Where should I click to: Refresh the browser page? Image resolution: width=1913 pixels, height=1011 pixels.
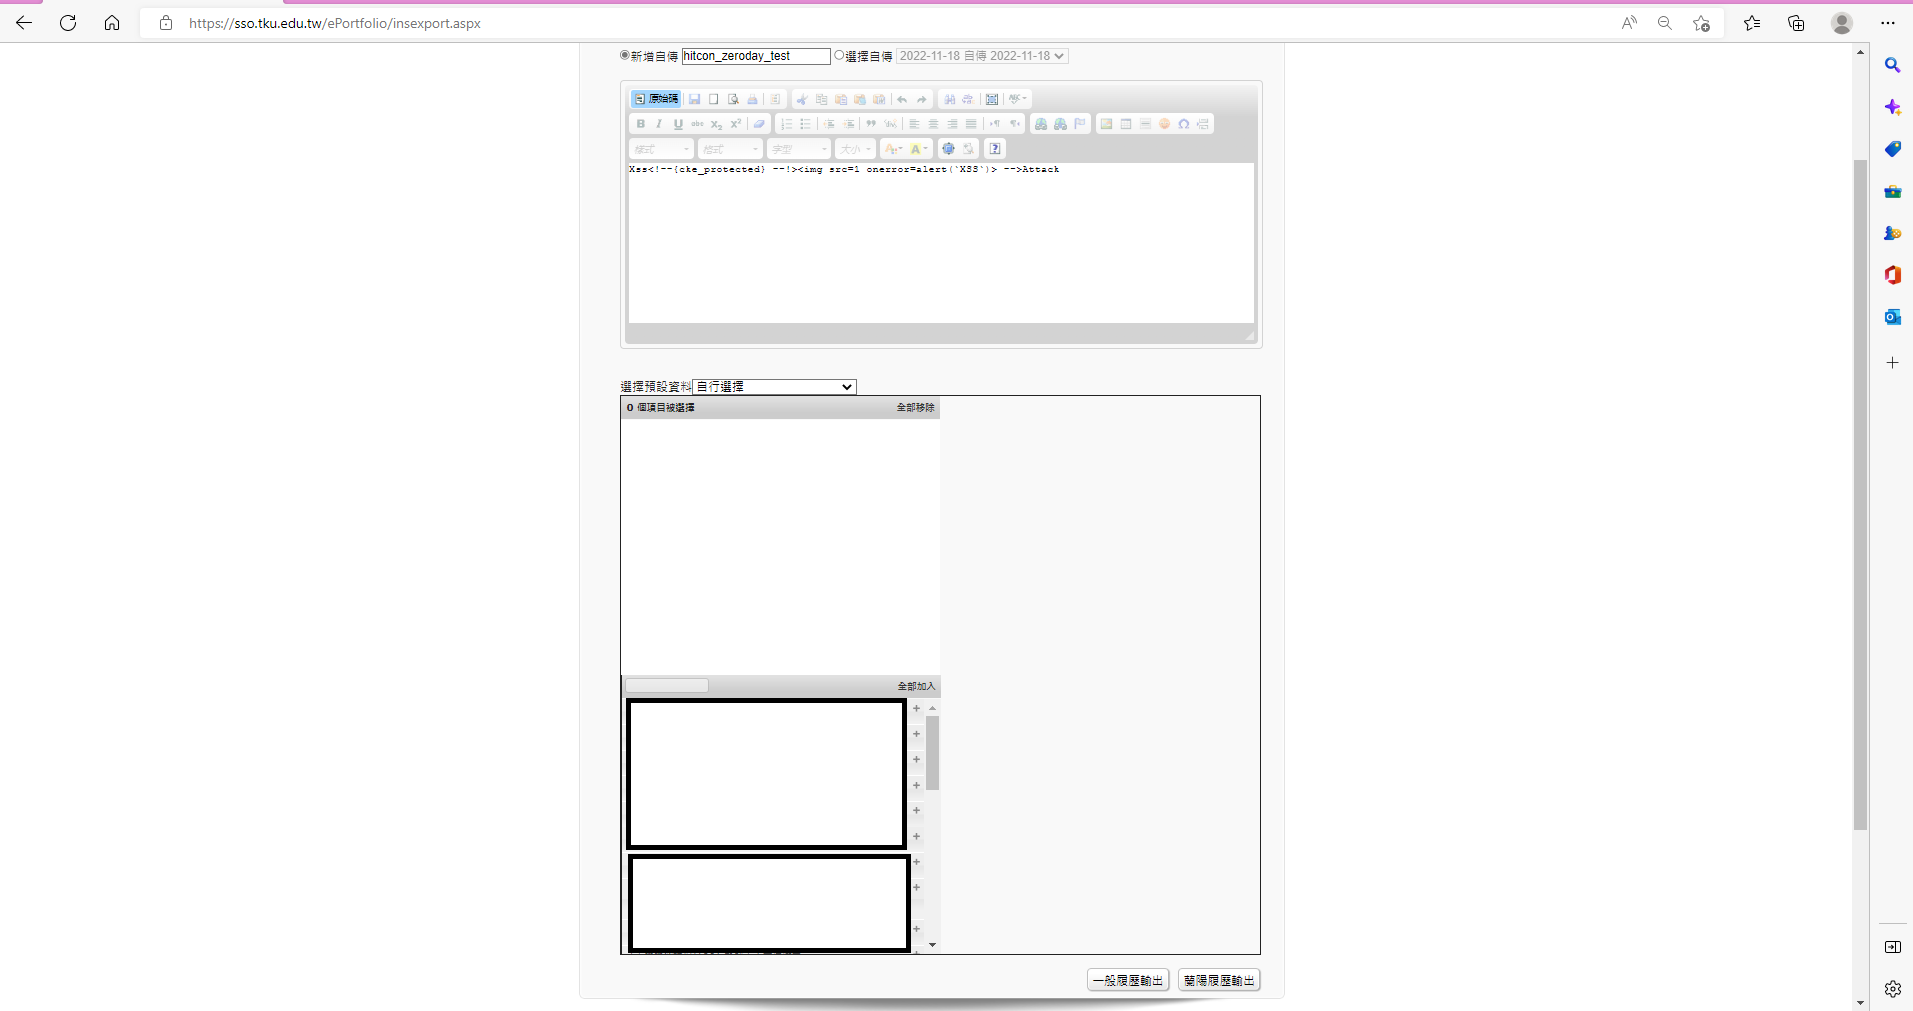[68, 23]
